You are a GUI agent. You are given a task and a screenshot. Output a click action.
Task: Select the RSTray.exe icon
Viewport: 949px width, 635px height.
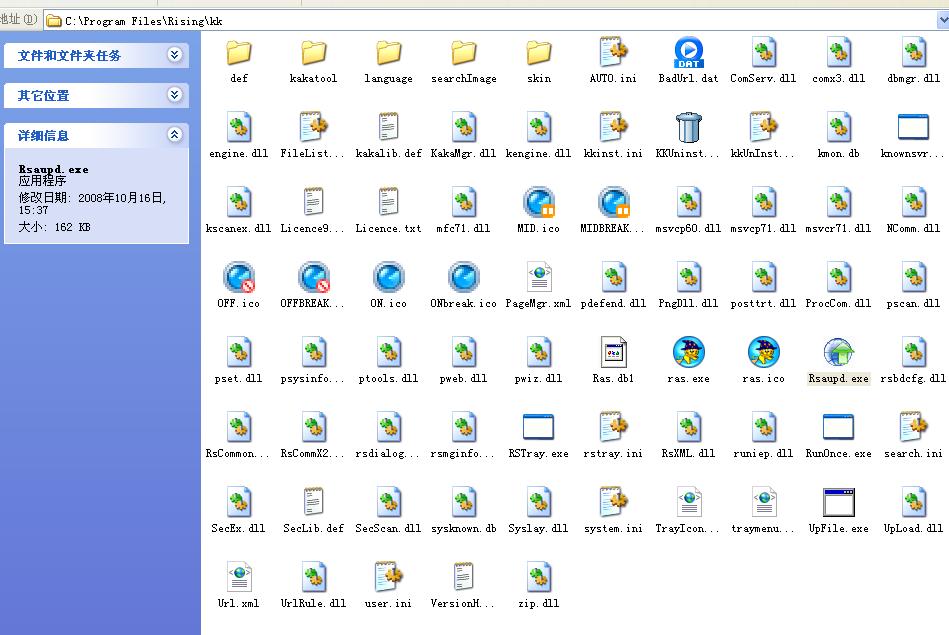[539, 427]
